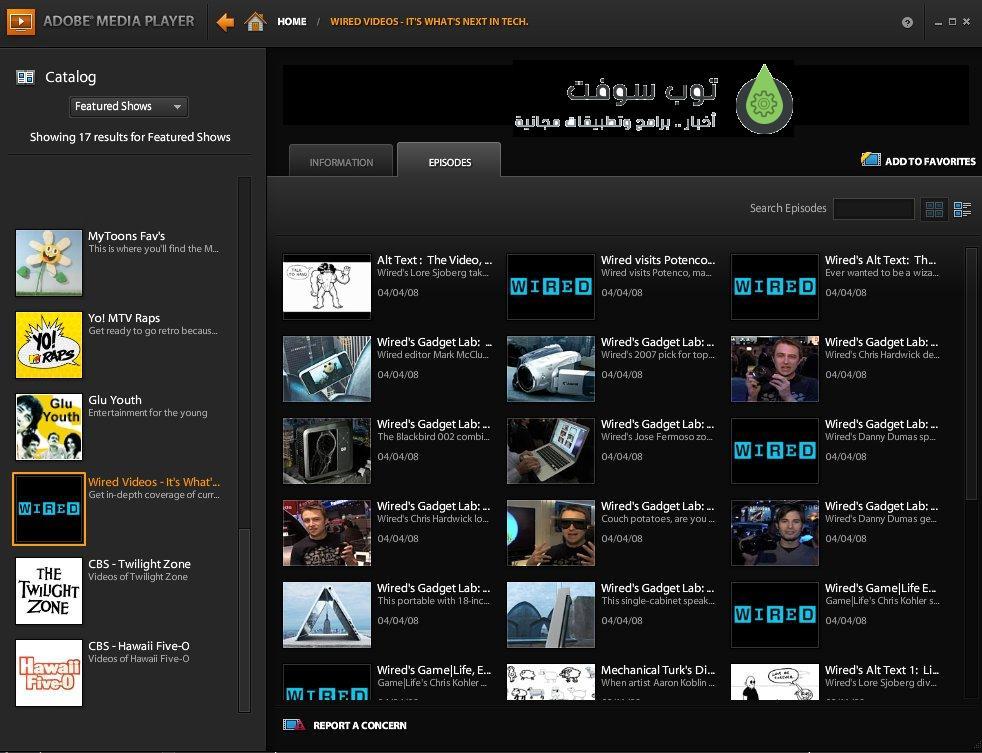This screenshot has height=753, width=982.
Task: Open the help question mark icon
Action: point(907,22)
